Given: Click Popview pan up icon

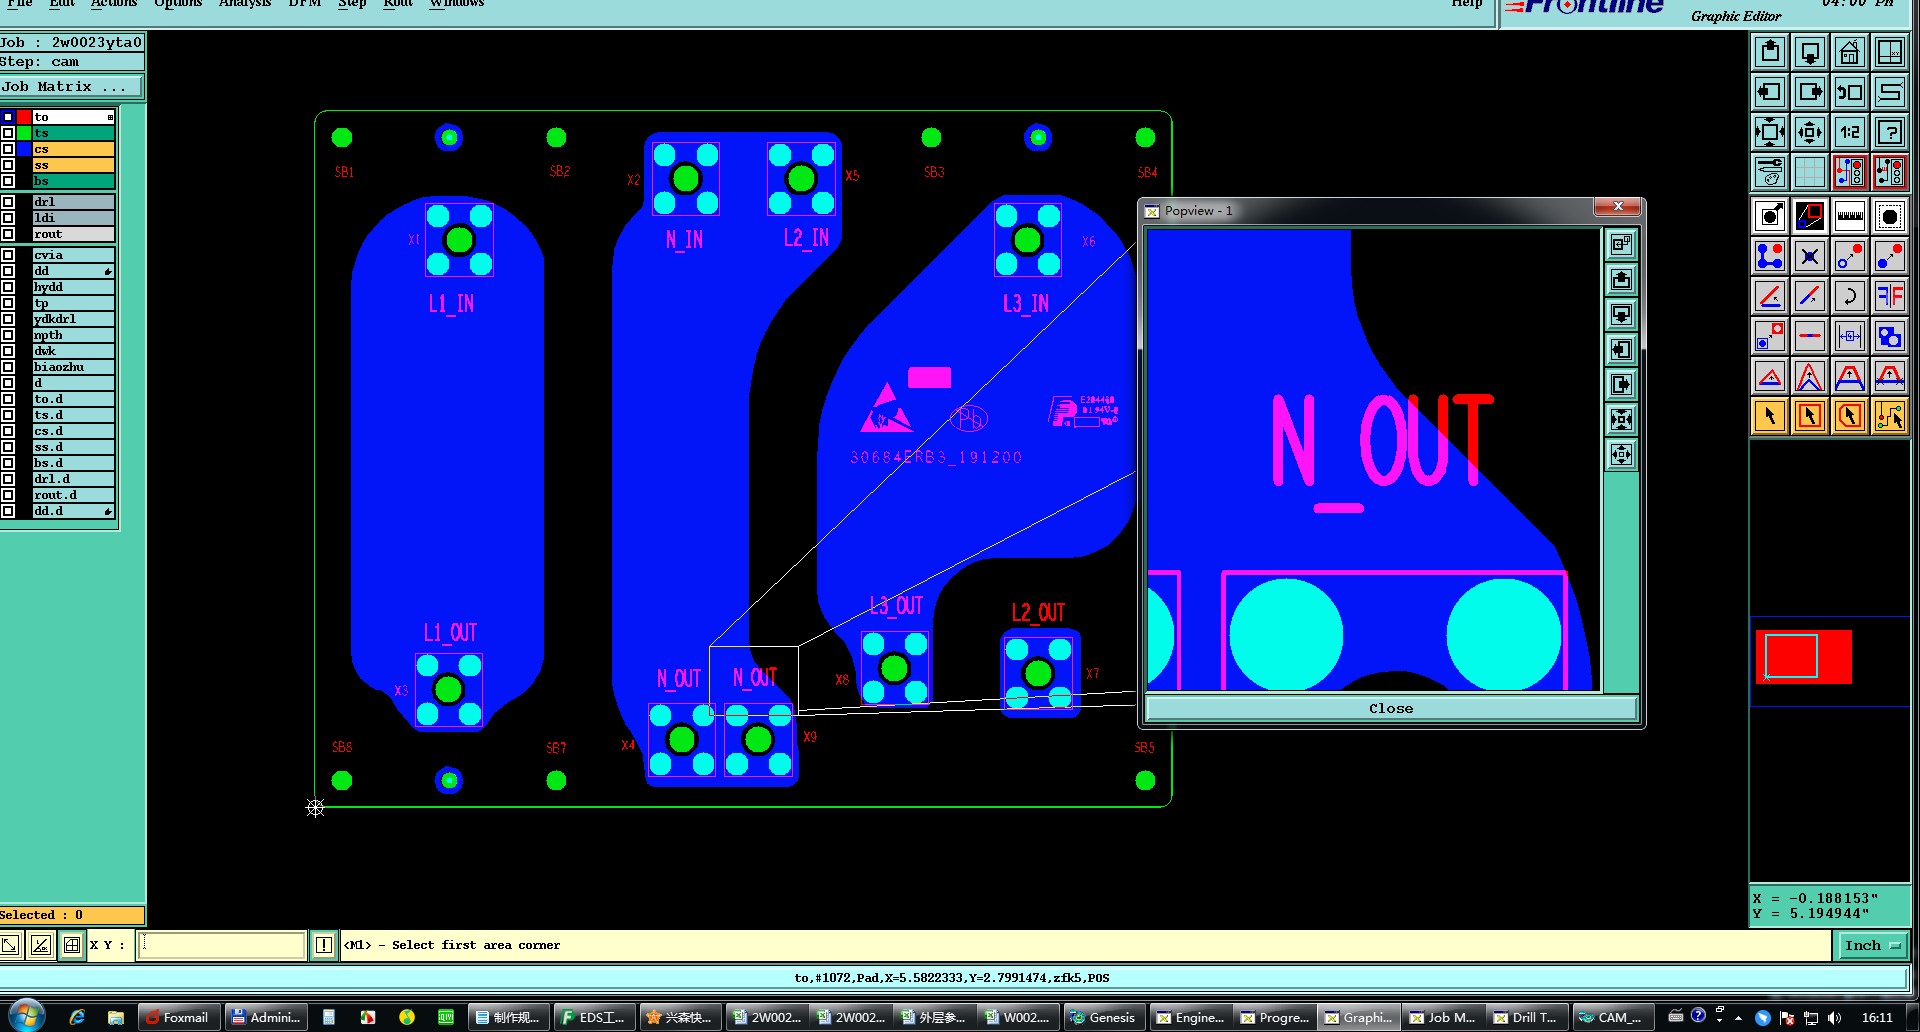Looking at the screenshot, I should coord(1621,280).
